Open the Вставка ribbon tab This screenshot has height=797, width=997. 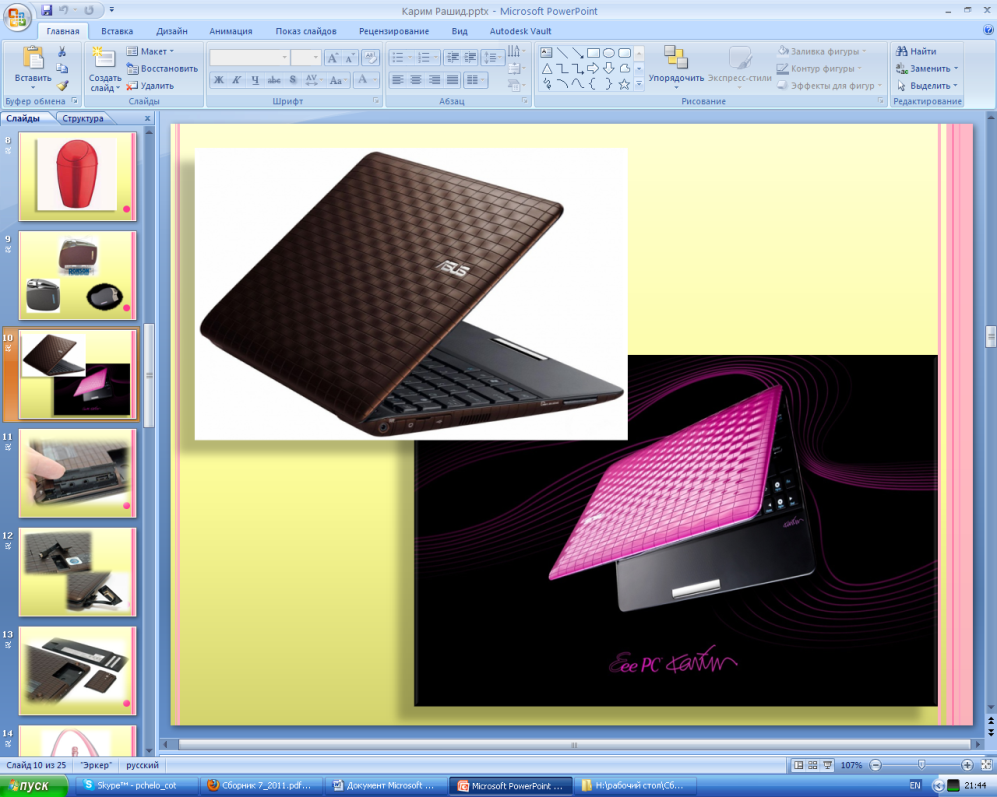[x=117, y=31]
